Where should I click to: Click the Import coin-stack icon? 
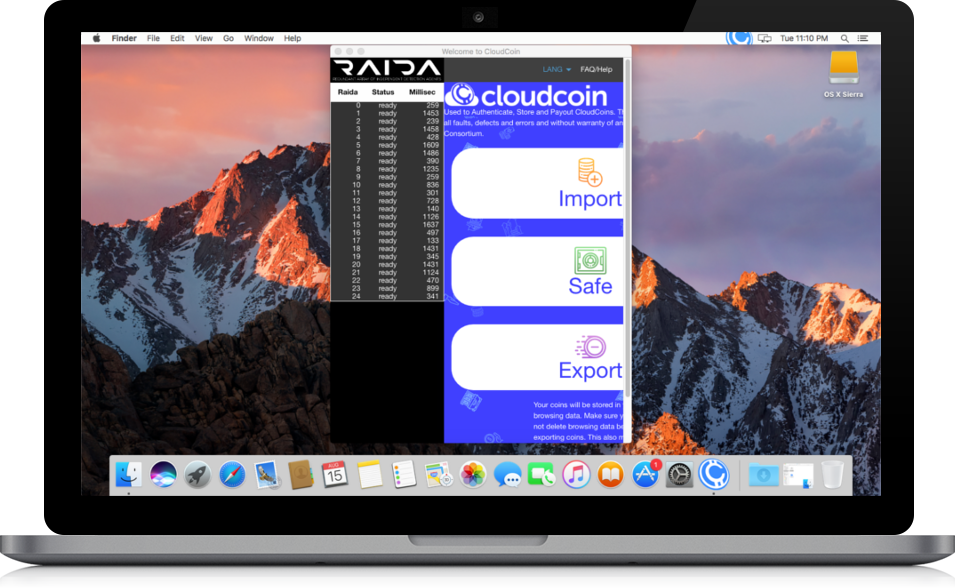[x=590, y=171]
